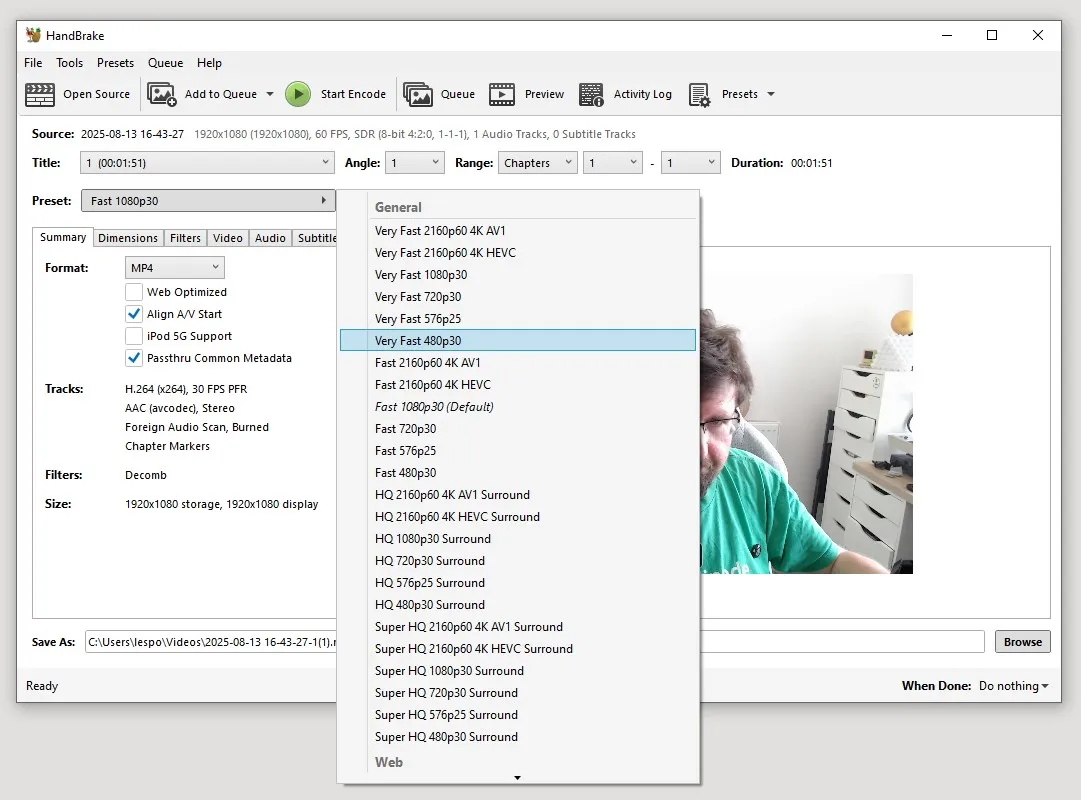Viewport: 1081px width, 800px height.
Task: Select Very Fast 2160p60 4K HEVC preset
Action: coord(518,253)
